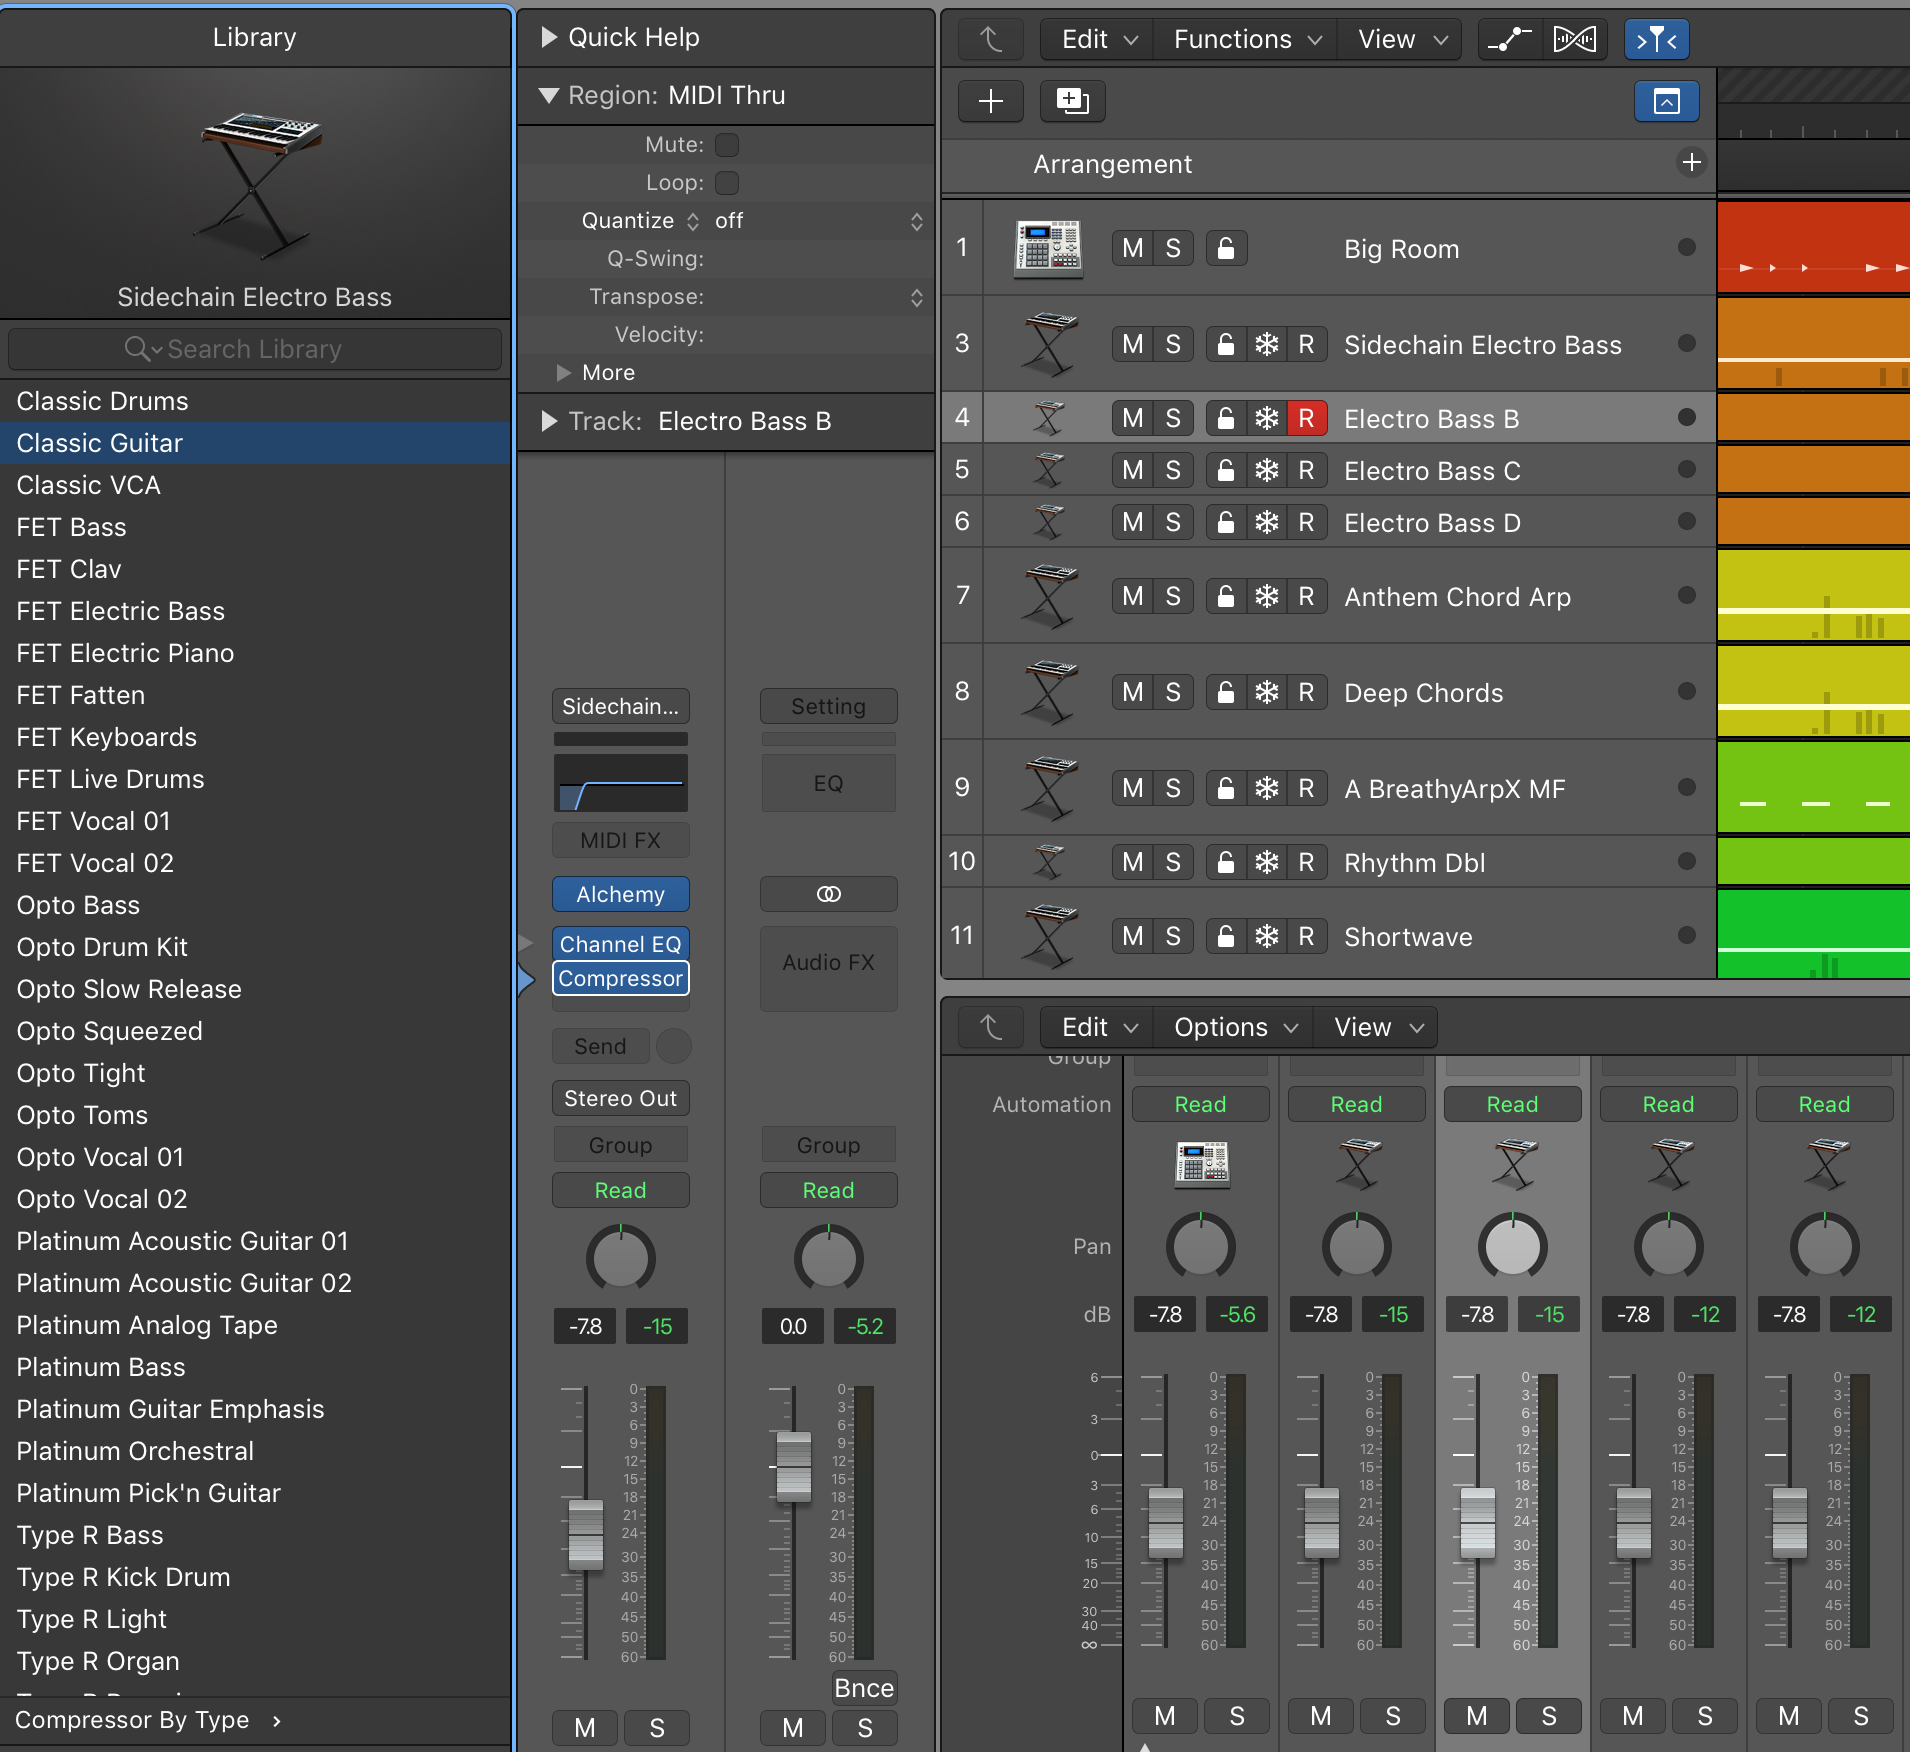Click the Stereo Out button on the channel strip
The width and height of the screenshot is (1910, 1752).
pyautogui.click(x=620, y=1097)
